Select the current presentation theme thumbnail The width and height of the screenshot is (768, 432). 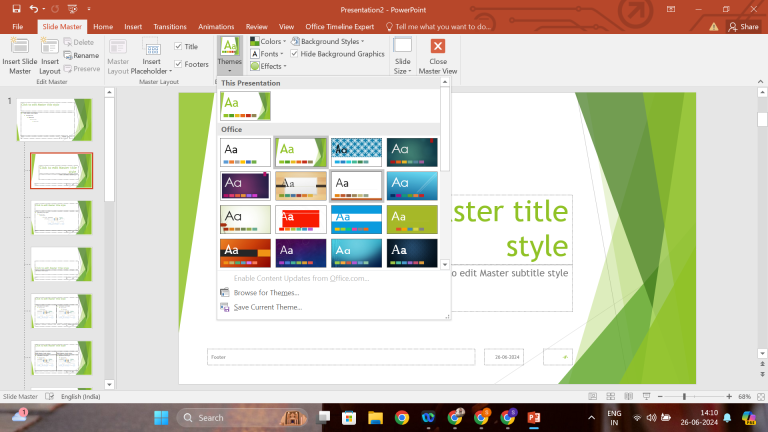245,106
